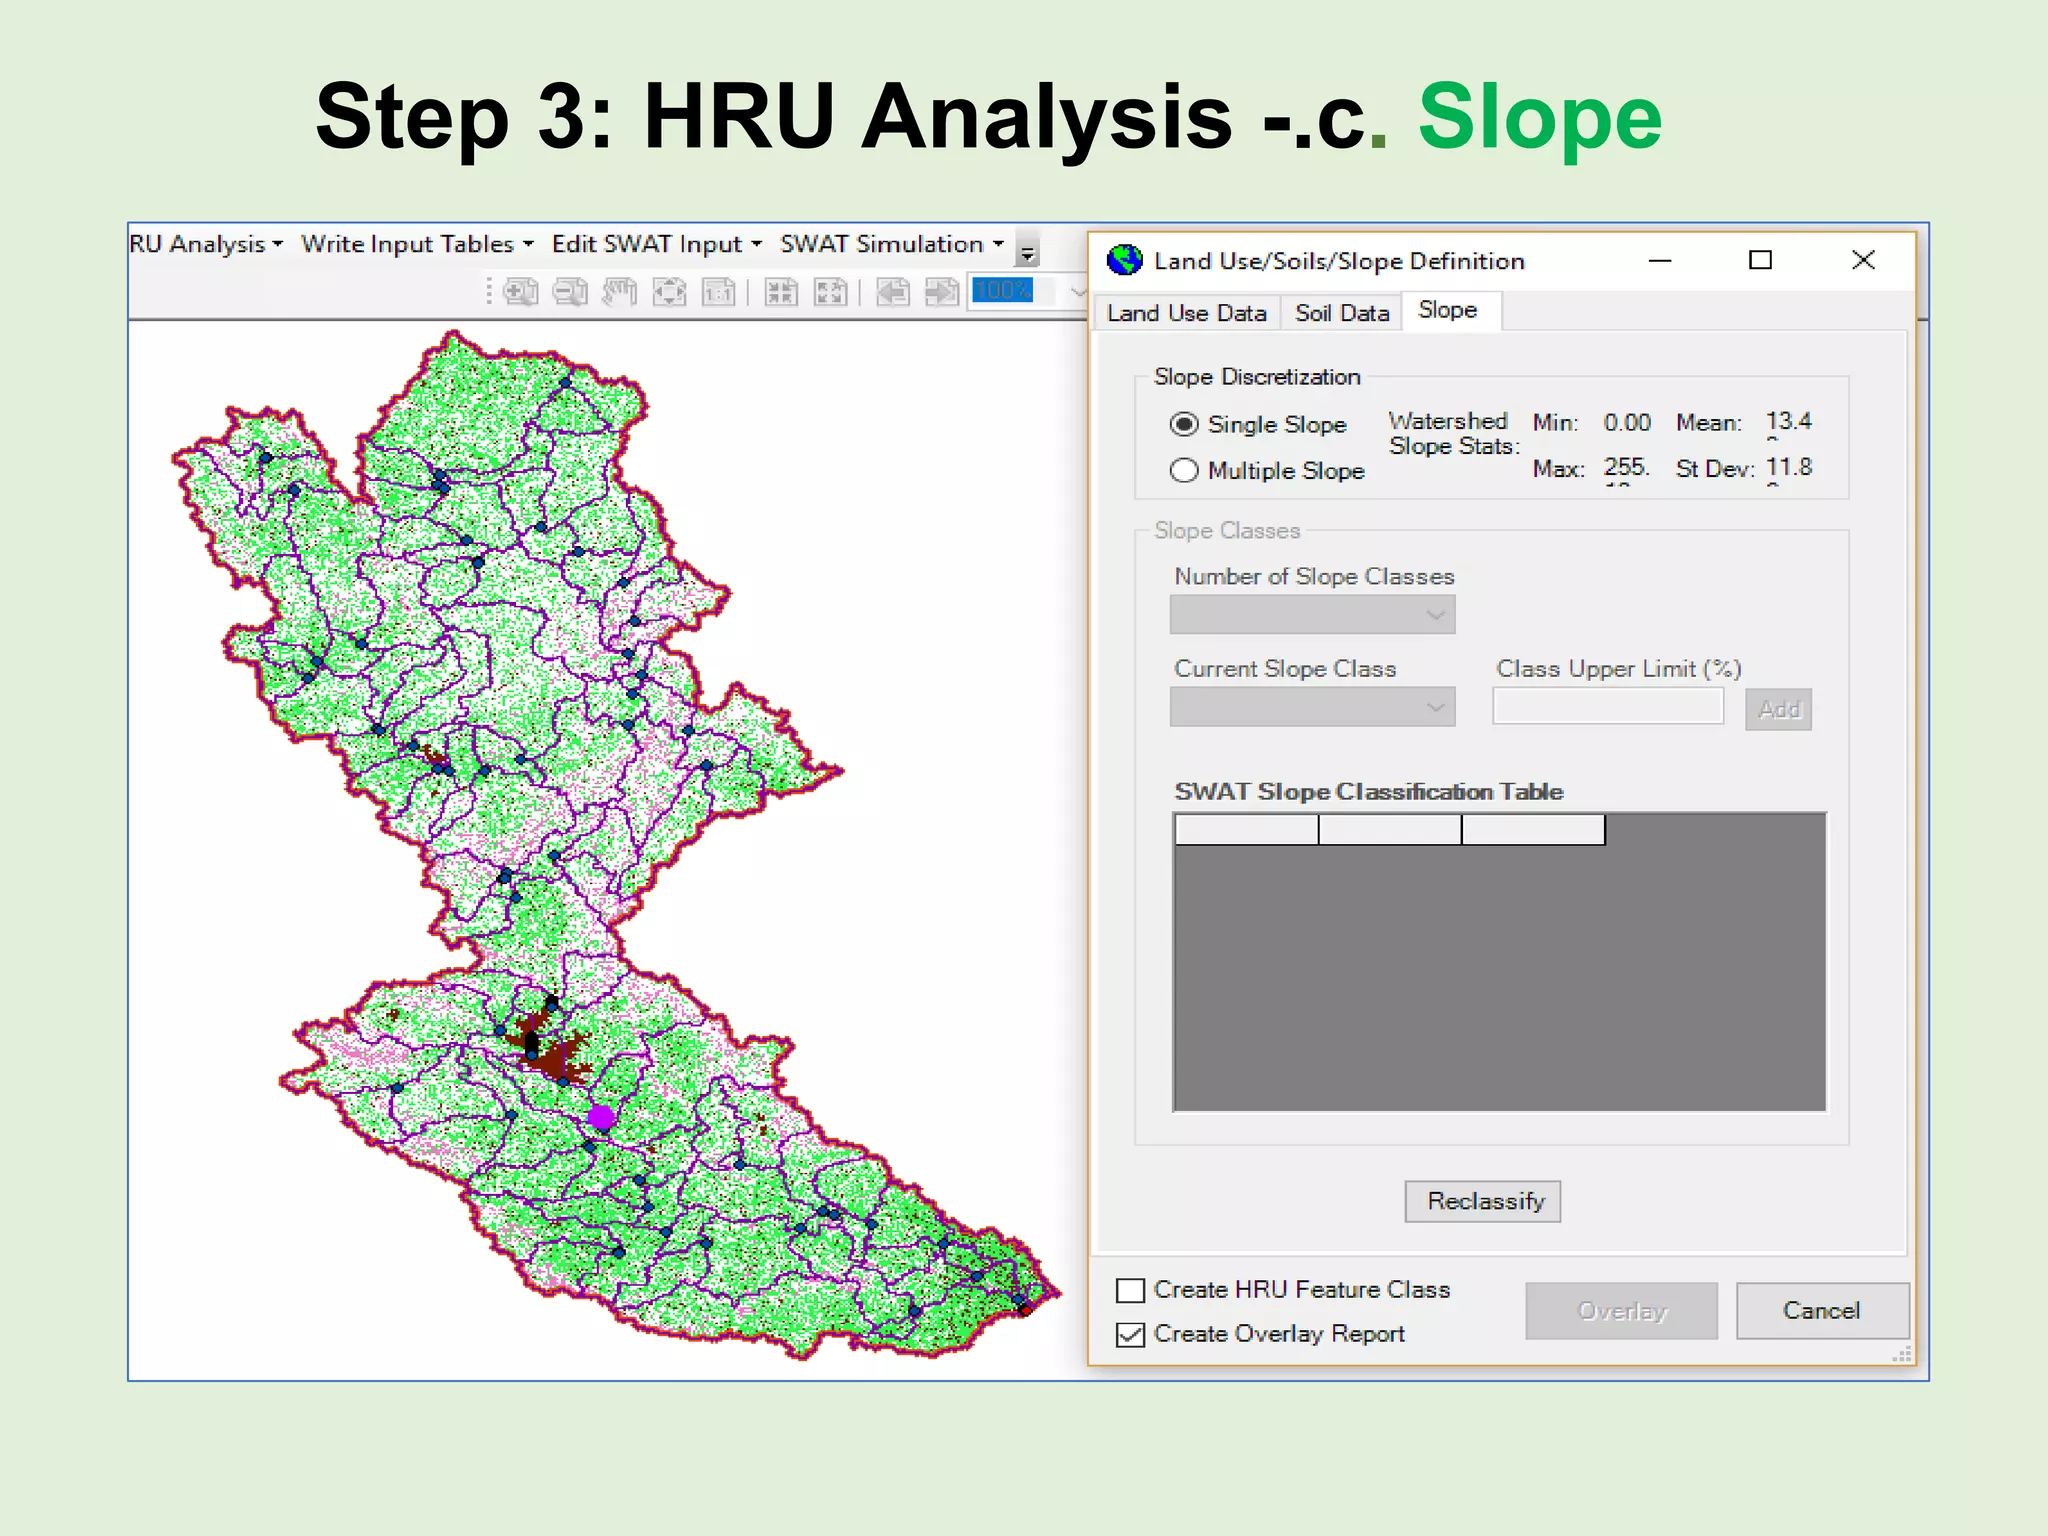Open the Edit SWAT Input menu
Screen dimensions: 2048x1536
click(656, 244)
